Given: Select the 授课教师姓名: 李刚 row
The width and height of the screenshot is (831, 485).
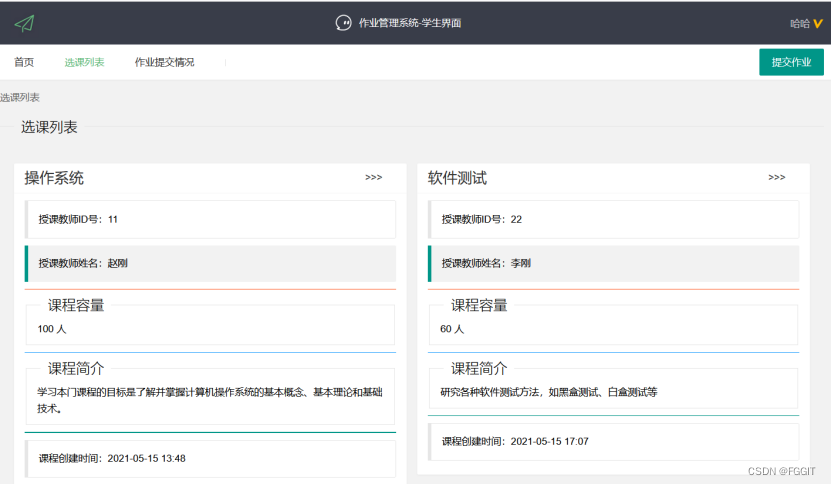Looking at the screenshot, I should 613,263.
